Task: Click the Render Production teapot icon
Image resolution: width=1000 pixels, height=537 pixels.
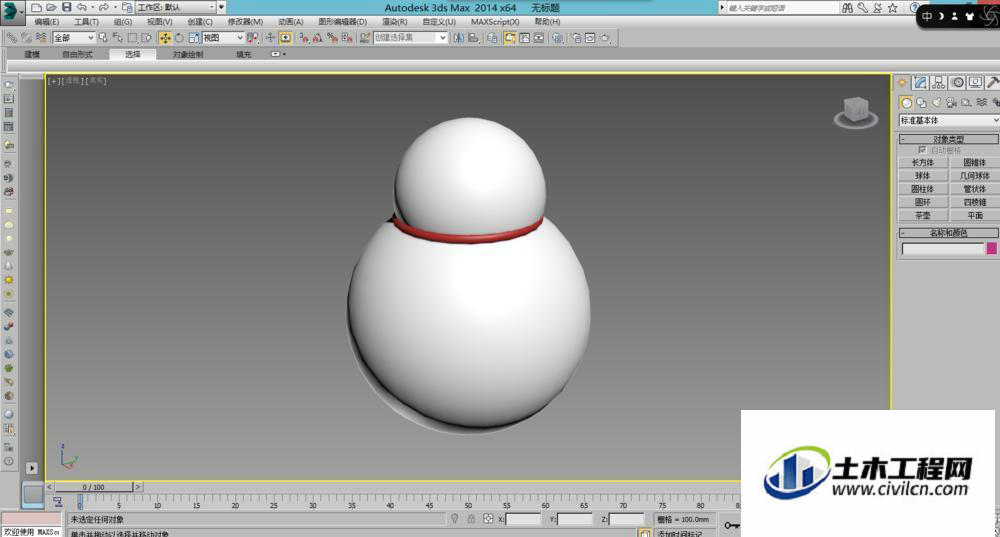Action: coord(605,38)
